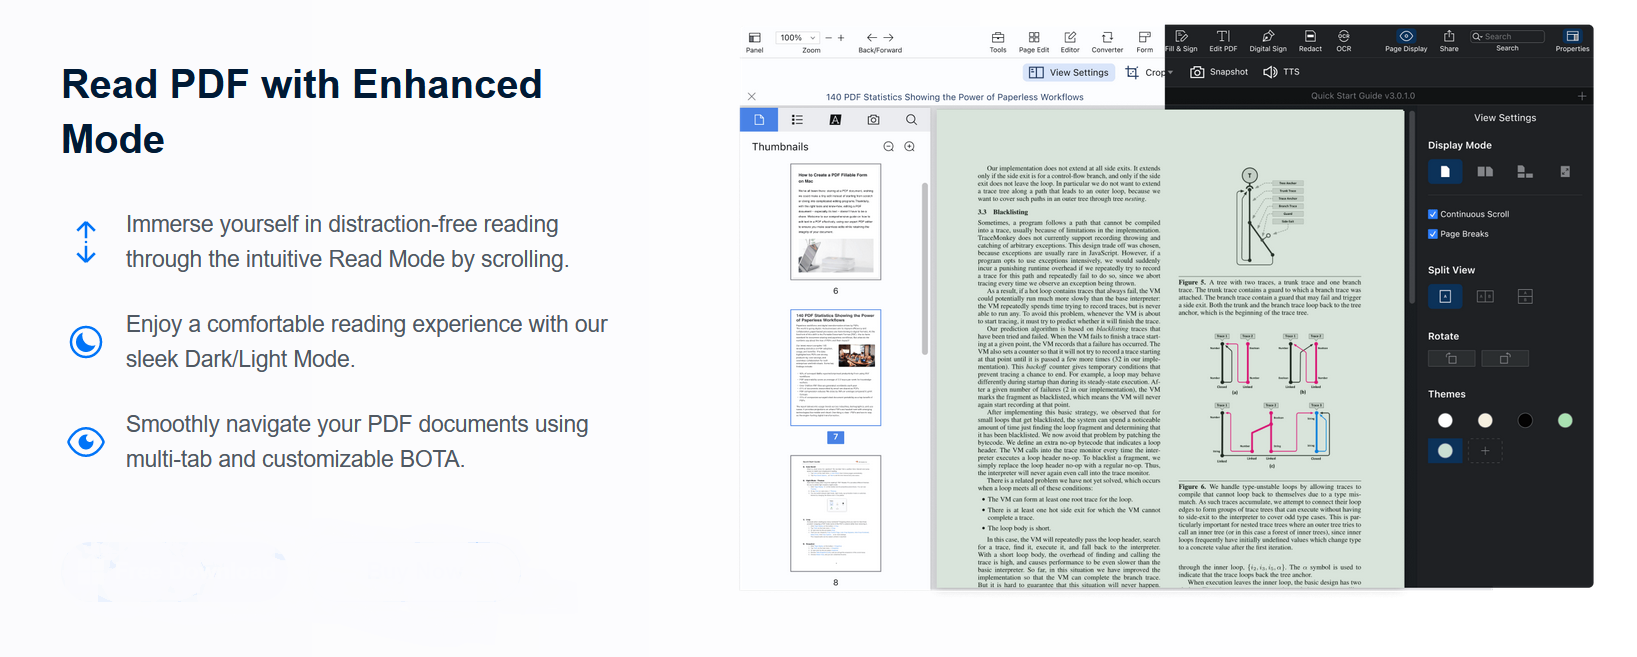This screenshot has height=657, width=1637.
Task: Open the Snapshots camera panel tab
Action: (873, 120)
